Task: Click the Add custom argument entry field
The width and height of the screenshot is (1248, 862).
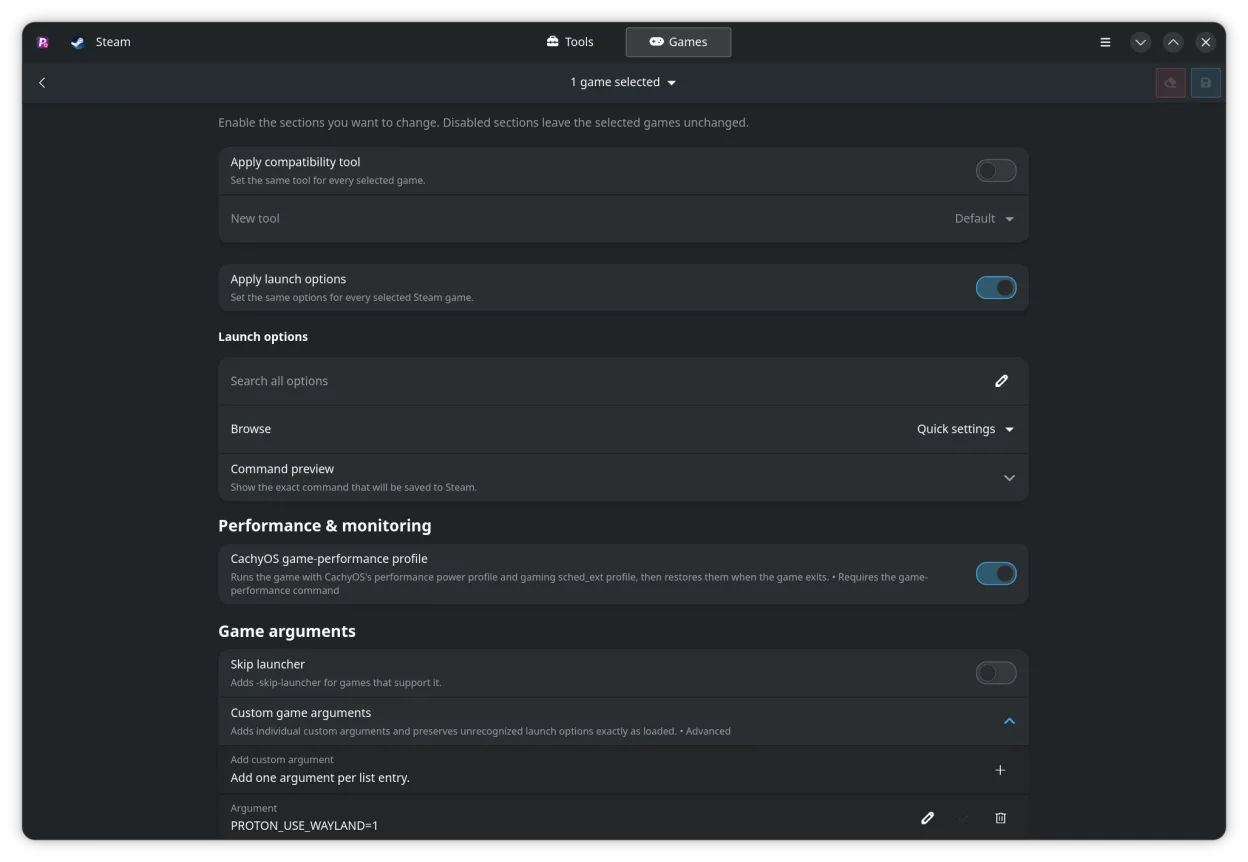Action: click(x=623, y=770)
